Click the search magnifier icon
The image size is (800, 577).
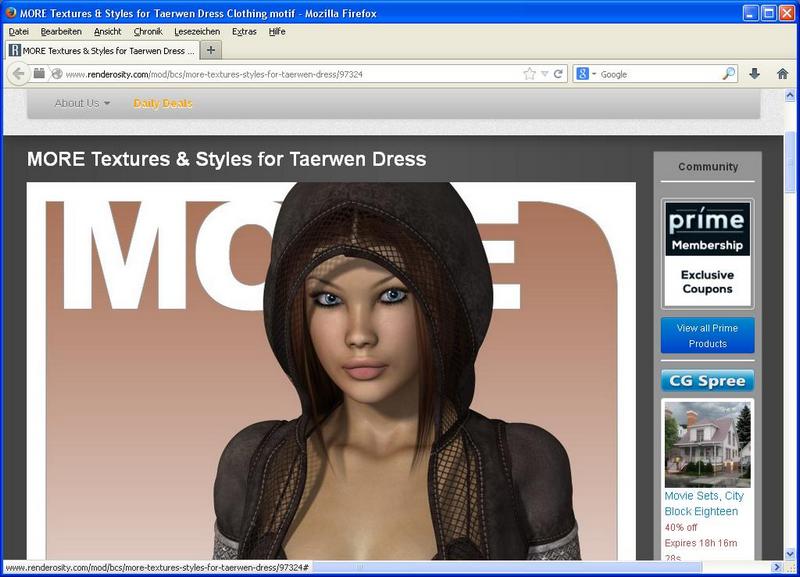(729, 74)
